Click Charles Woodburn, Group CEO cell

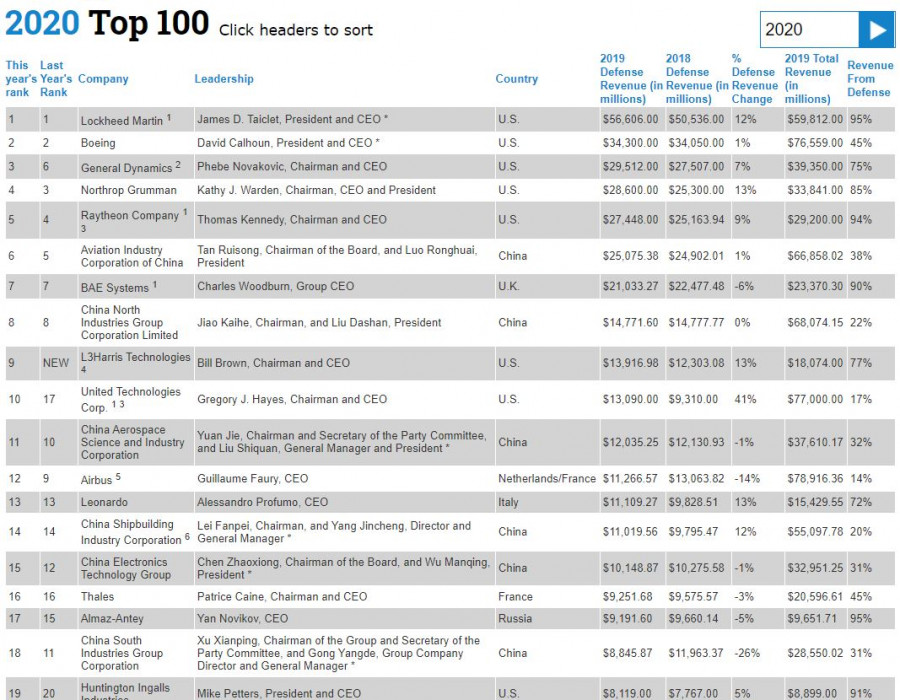344,286
